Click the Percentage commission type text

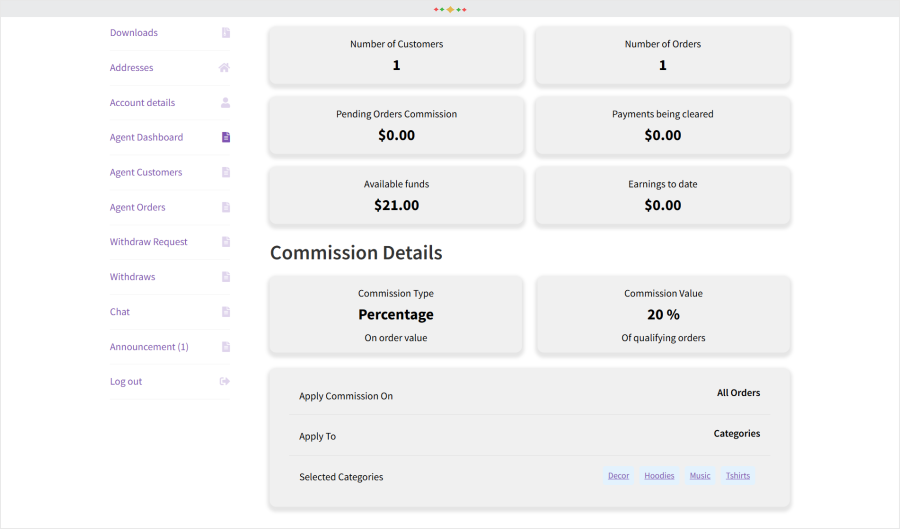click(x=396, y=314)
